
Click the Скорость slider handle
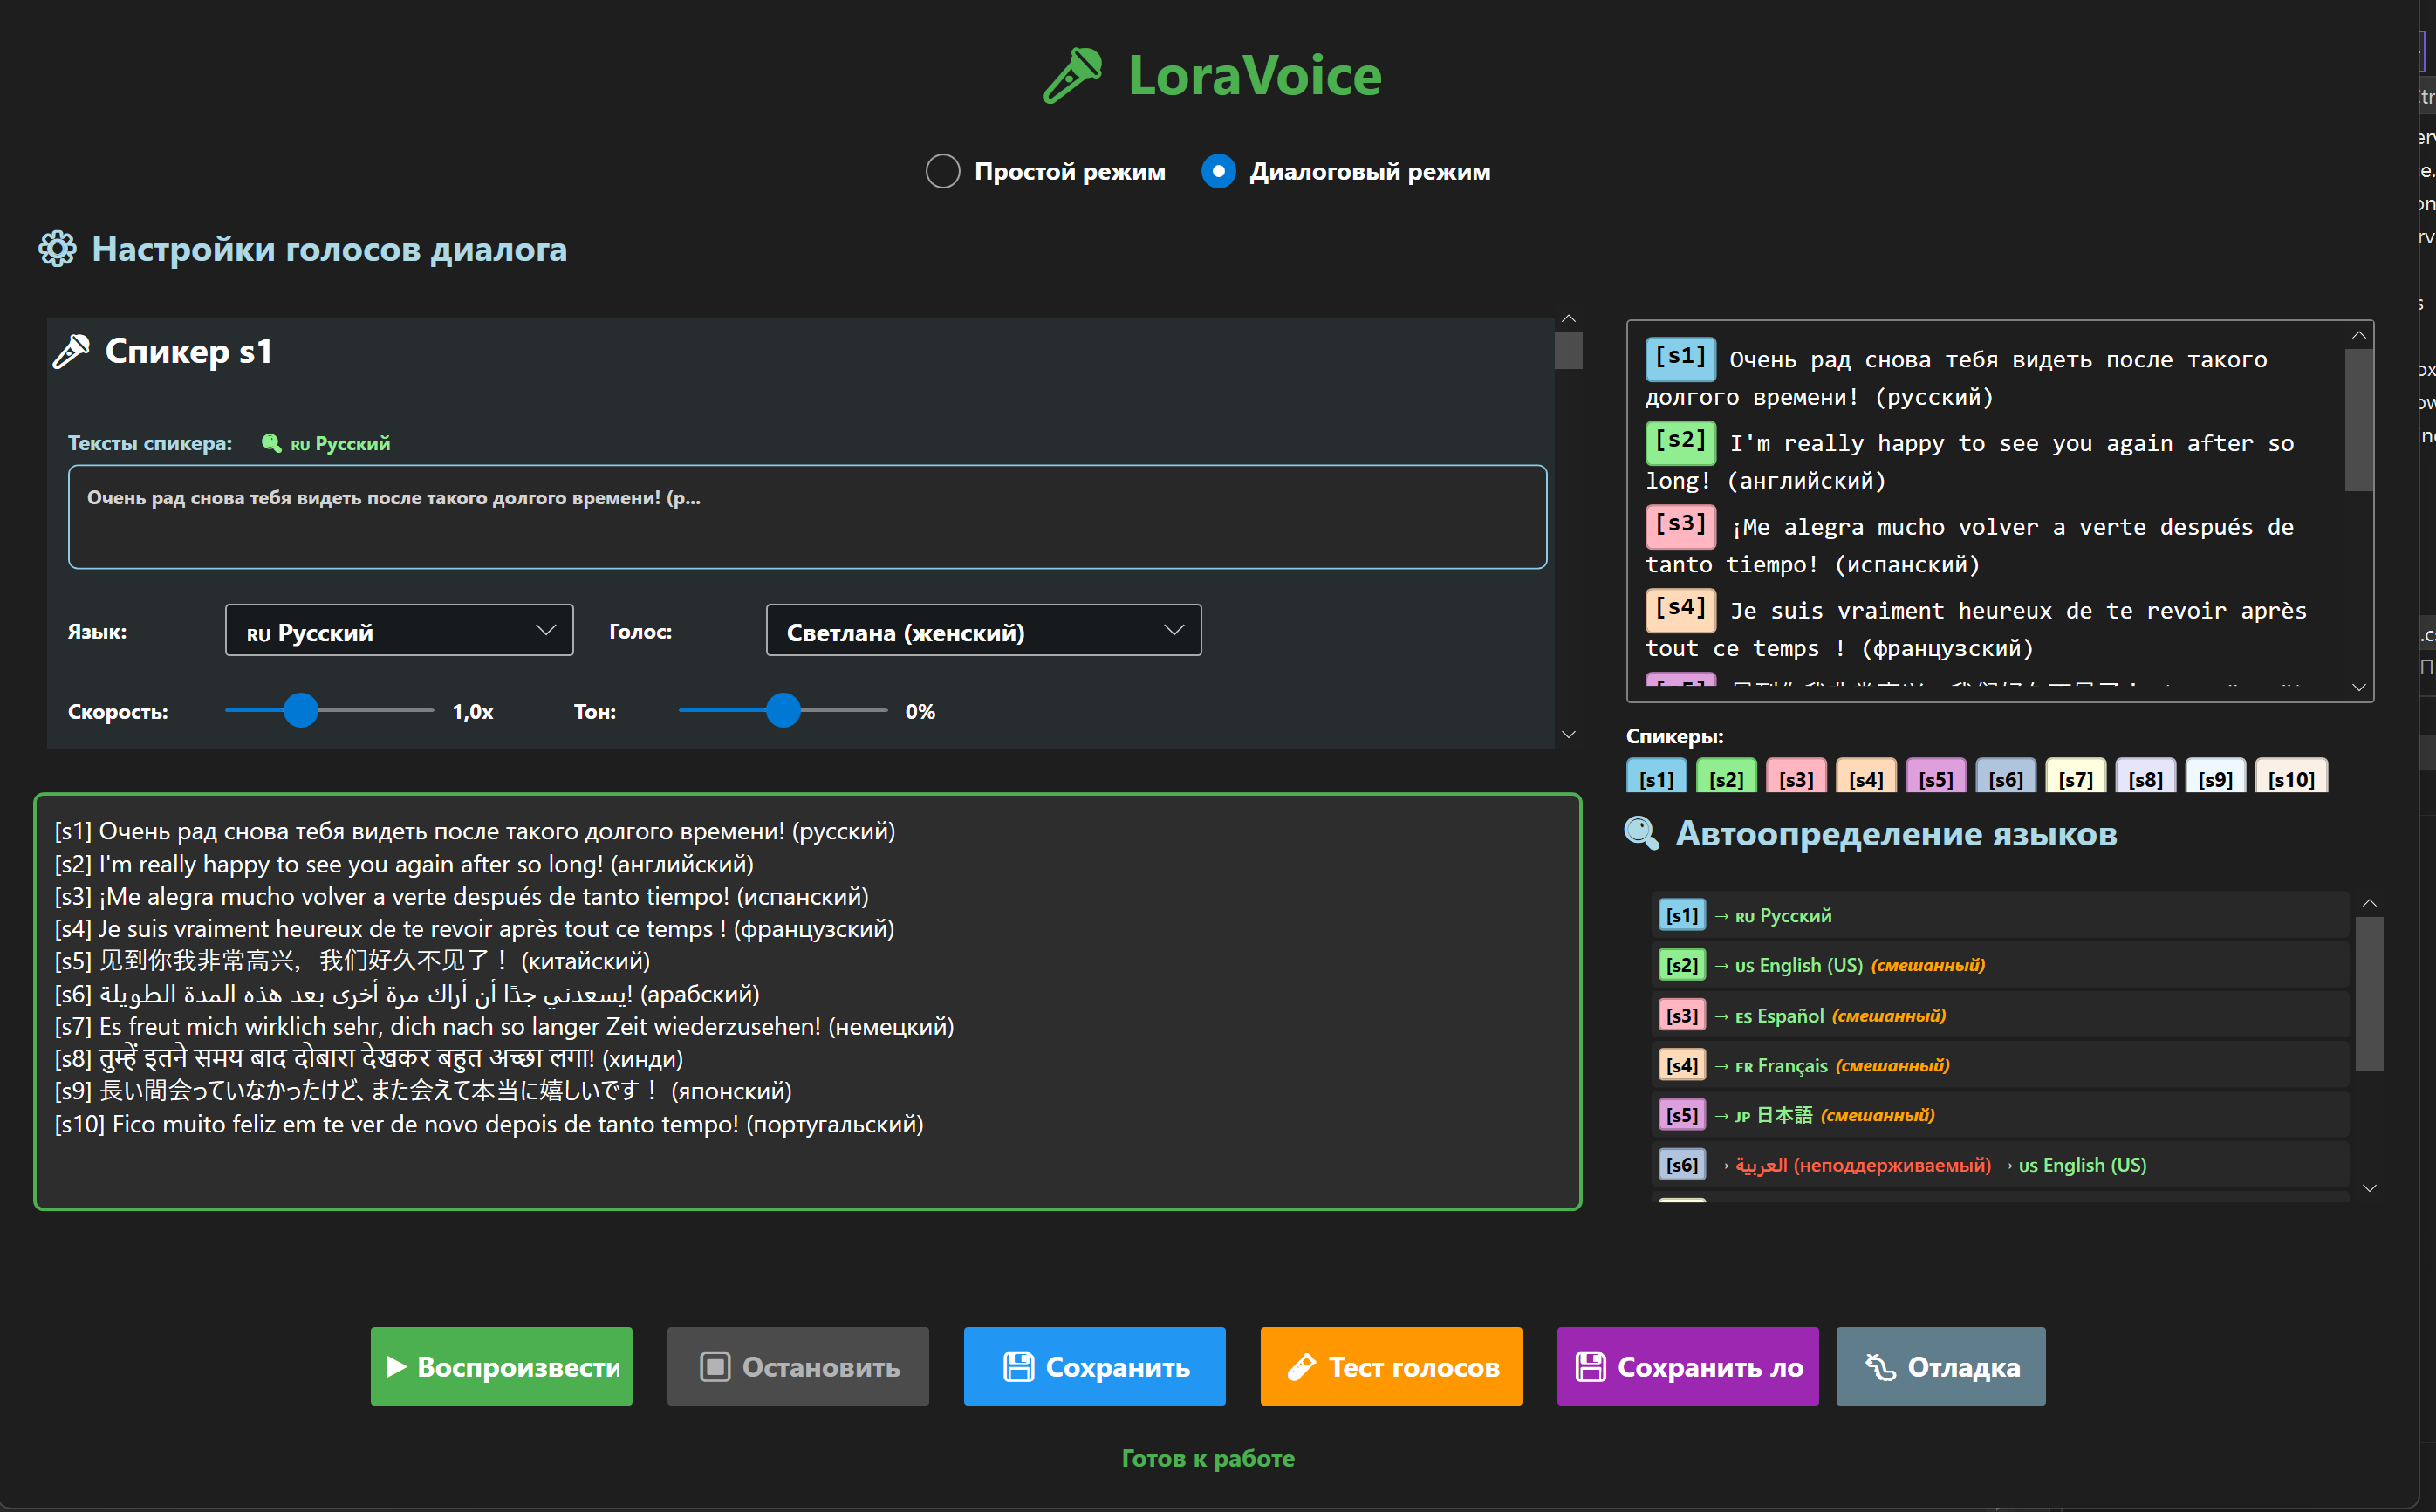[x=301, y=711]
